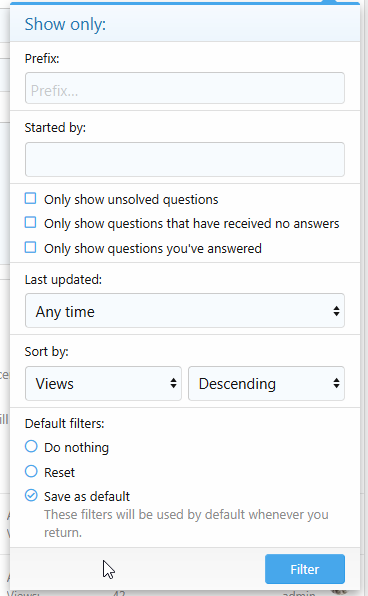
Task: Click the Prefix text input field
Action: coord(185,88)
